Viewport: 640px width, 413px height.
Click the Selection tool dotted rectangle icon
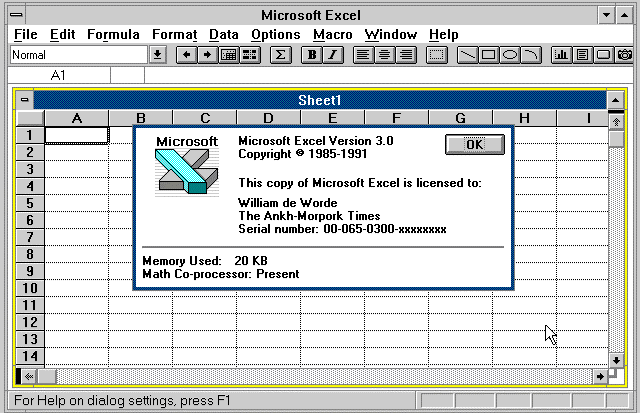[x=437, y=55]
